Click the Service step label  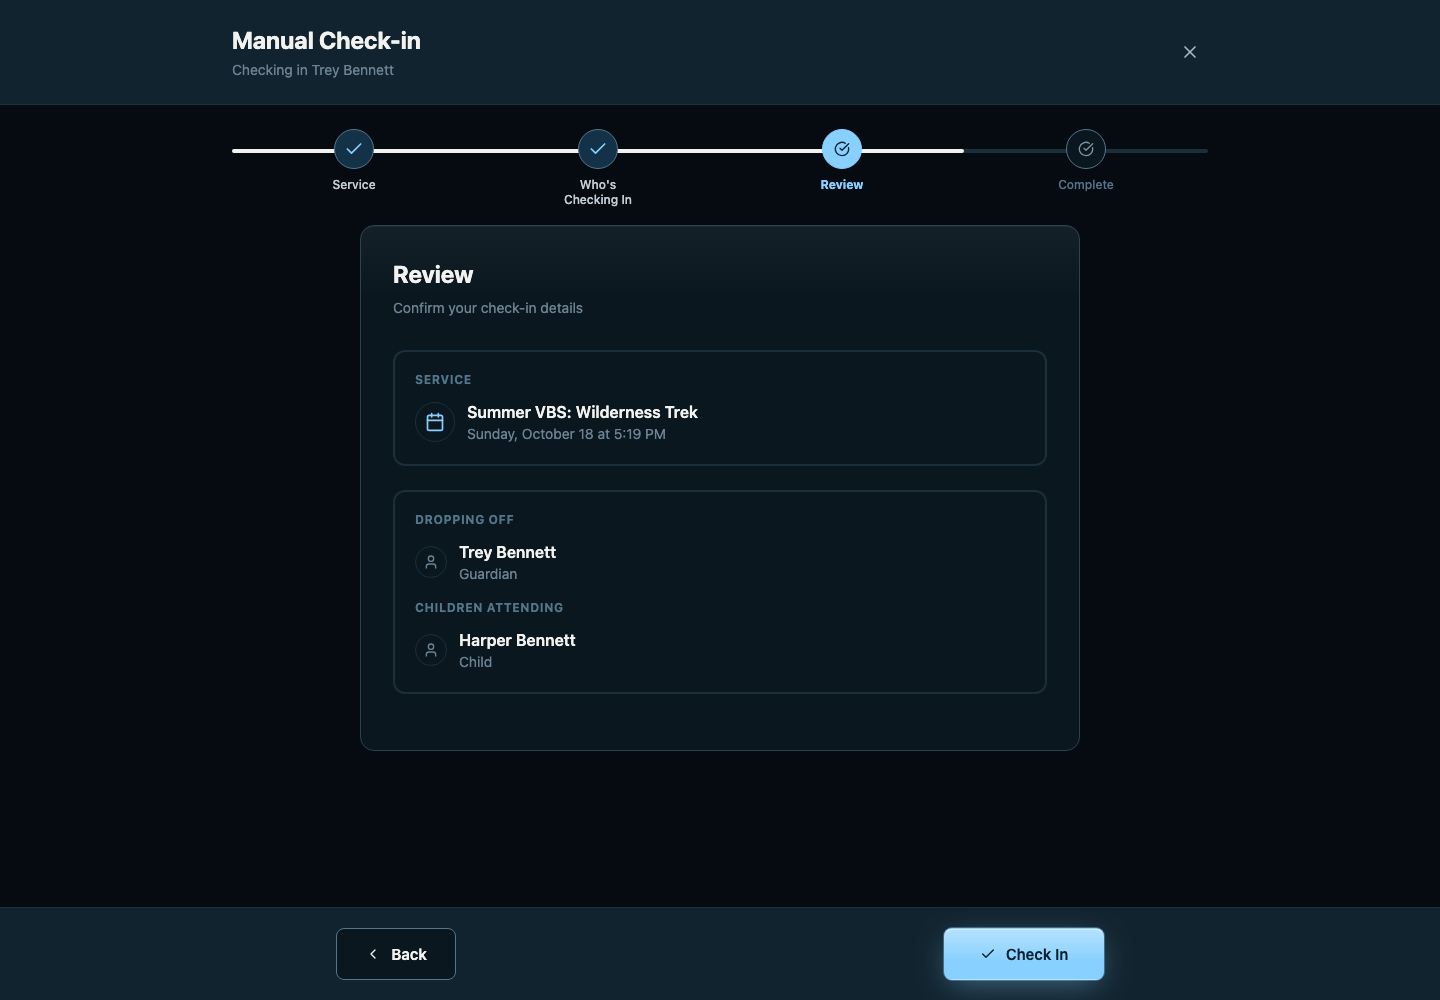(x=354, y=185)
